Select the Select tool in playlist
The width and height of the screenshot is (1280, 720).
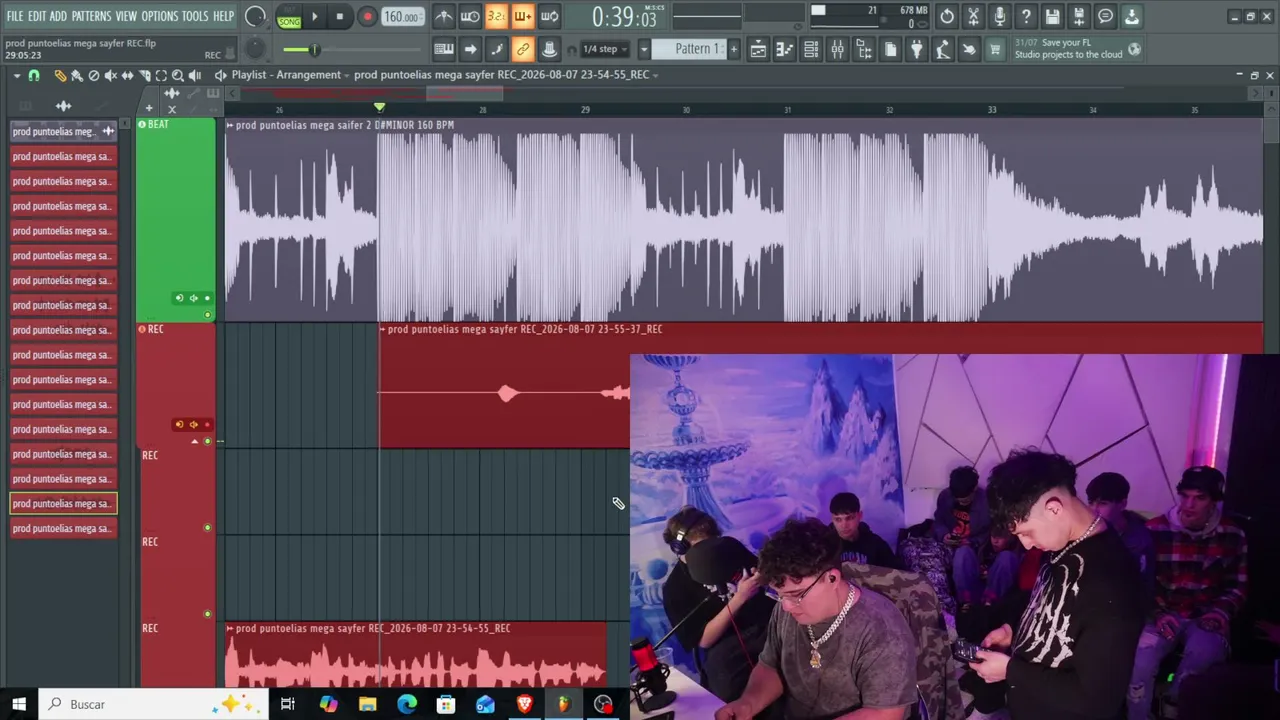coord(161,75)
